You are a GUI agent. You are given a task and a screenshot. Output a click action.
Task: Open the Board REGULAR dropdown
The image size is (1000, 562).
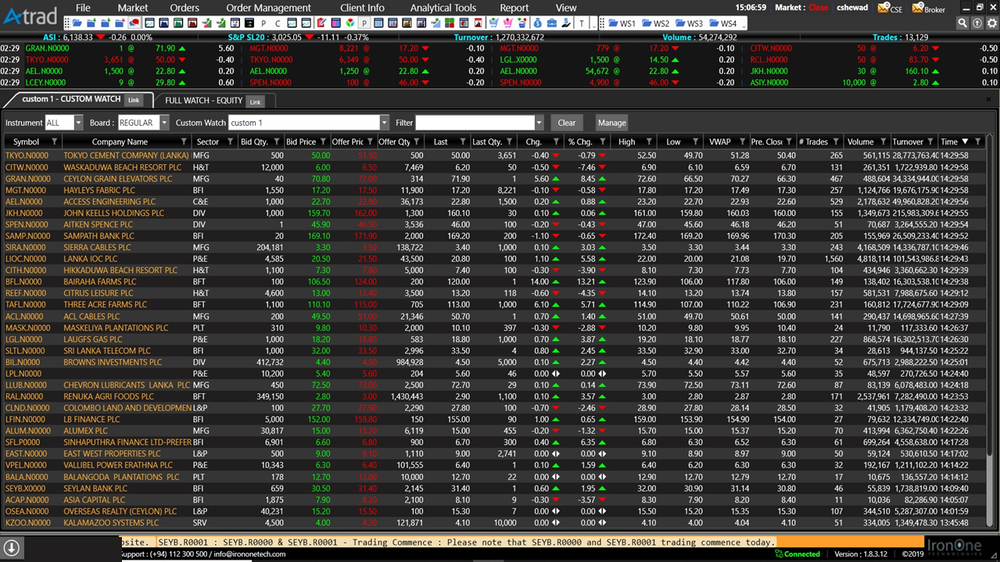[164, 123]
